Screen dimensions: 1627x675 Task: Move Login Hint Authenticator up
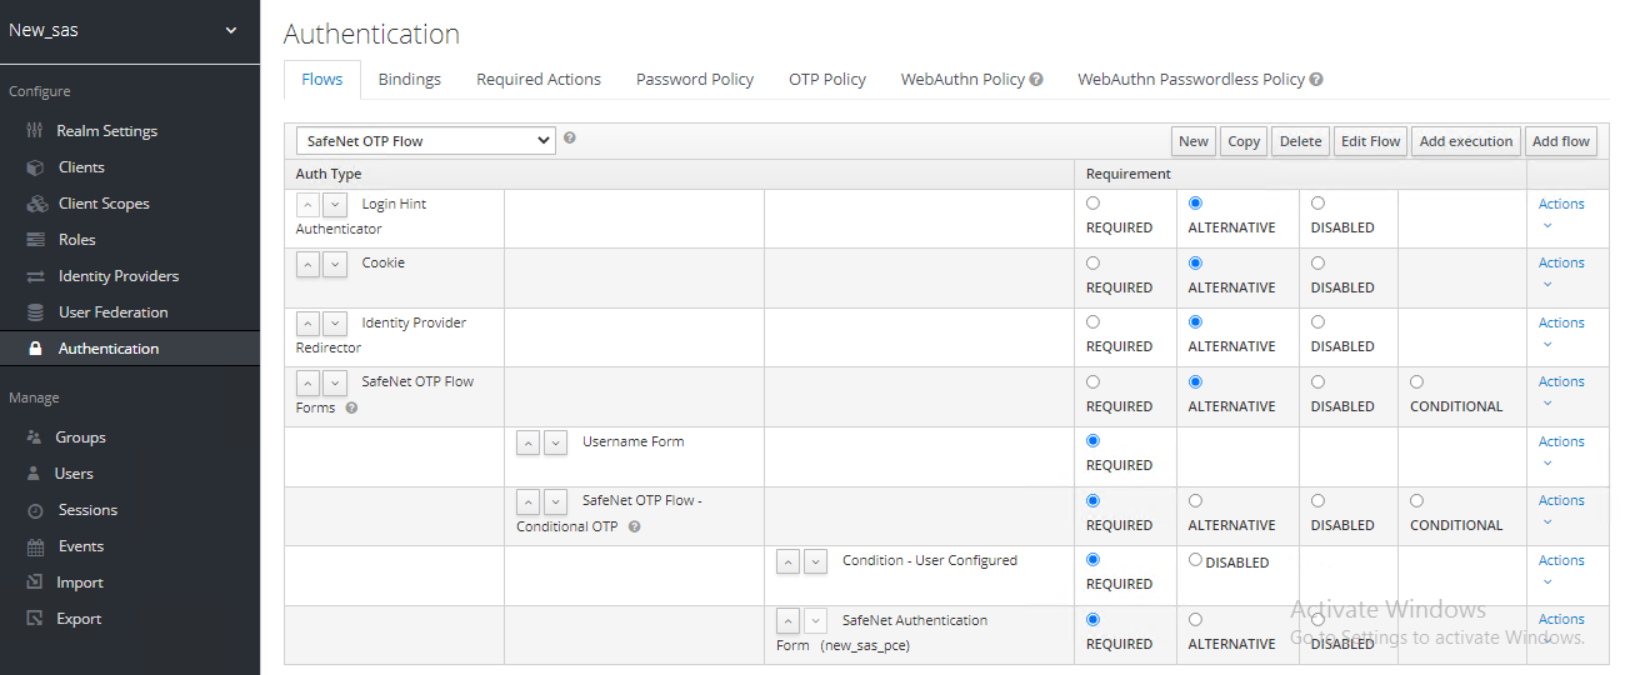coord(308,205)
